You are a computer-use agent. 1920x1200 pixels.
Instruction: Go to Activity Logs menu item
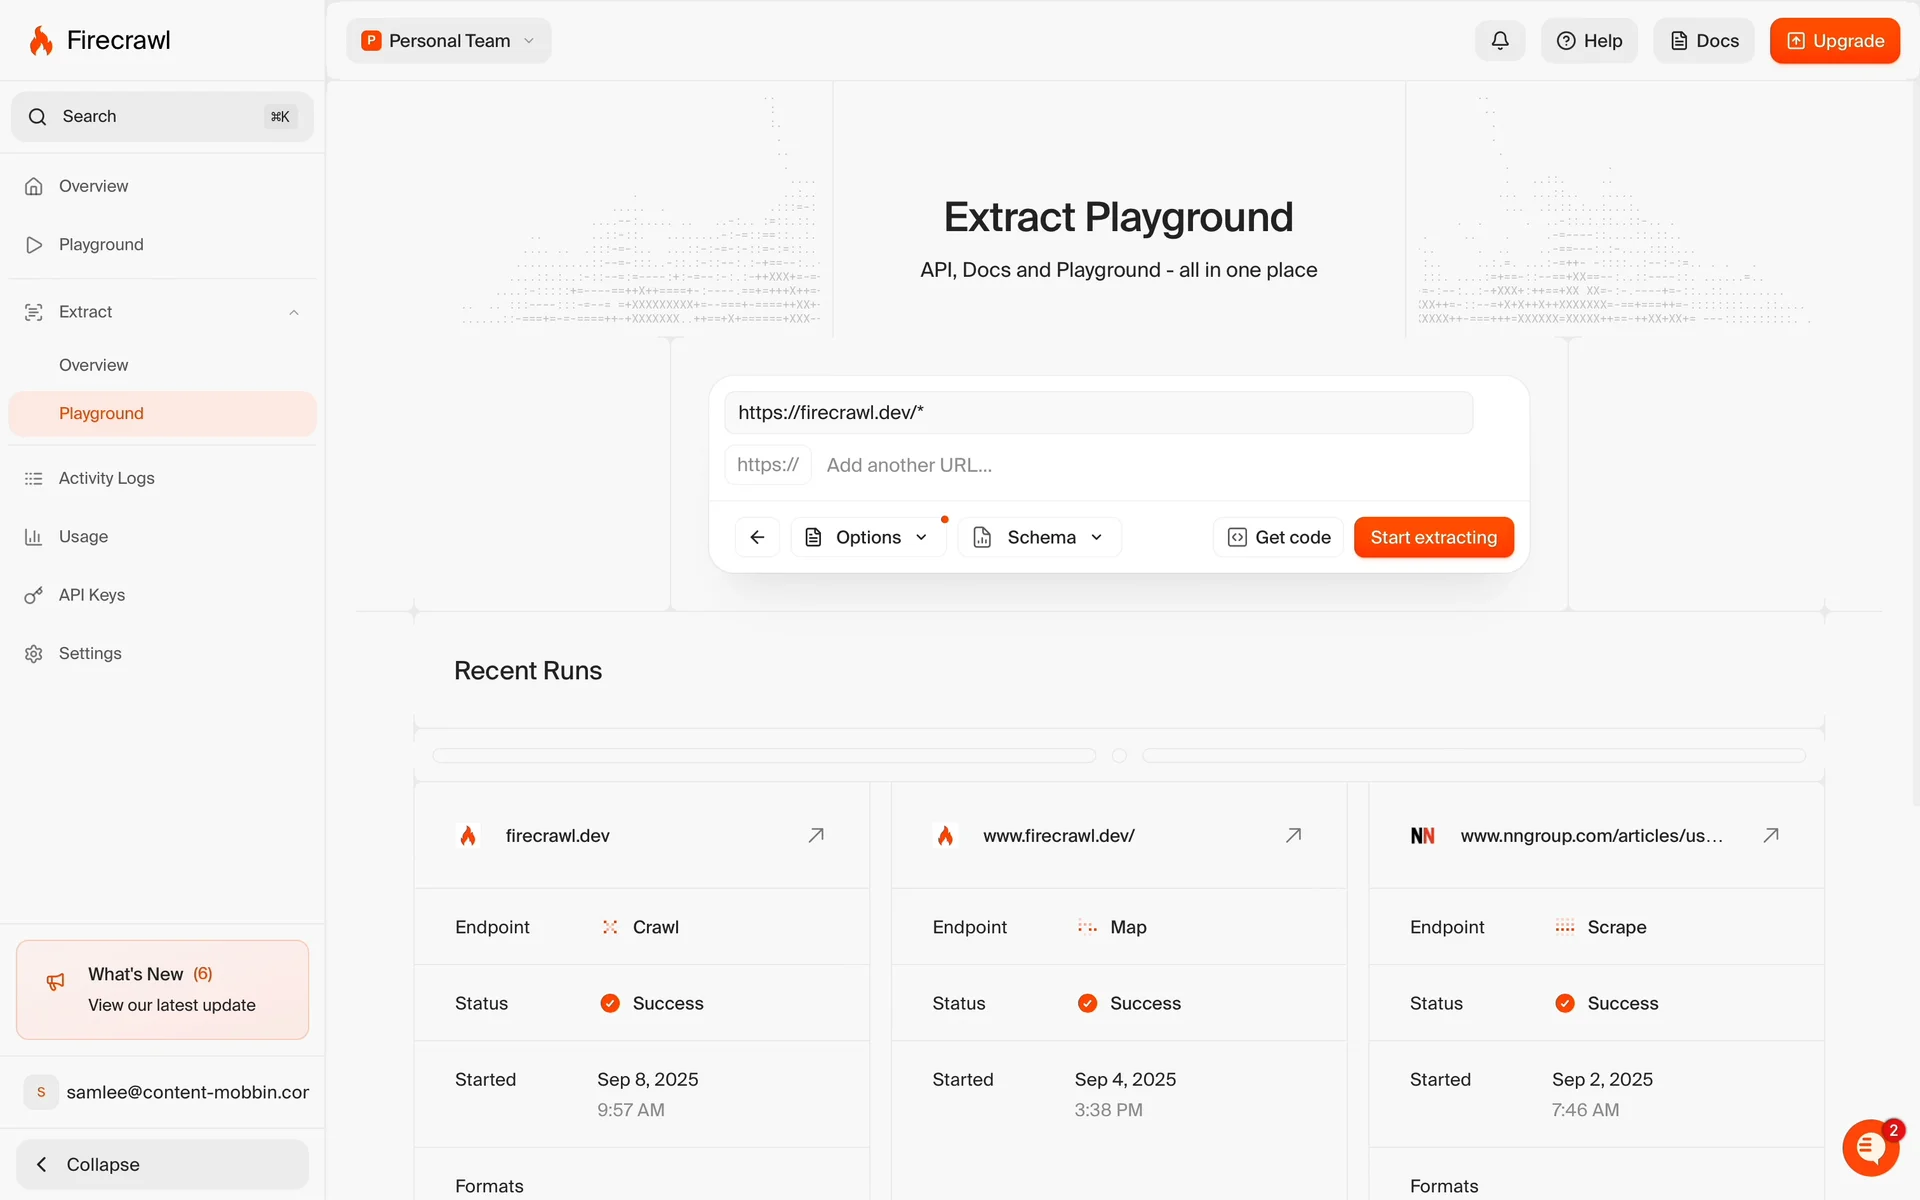[x=106, y=478]
